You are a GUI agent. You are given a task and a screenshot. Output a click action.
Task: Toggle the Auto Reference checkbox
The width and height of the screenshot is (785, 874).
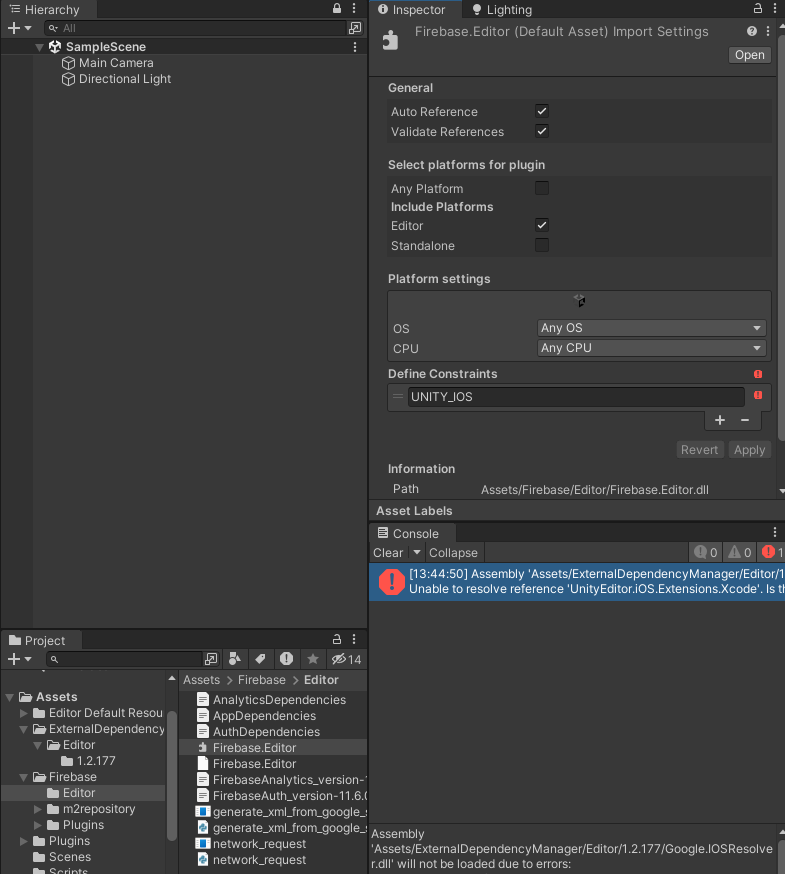[541, 111]
